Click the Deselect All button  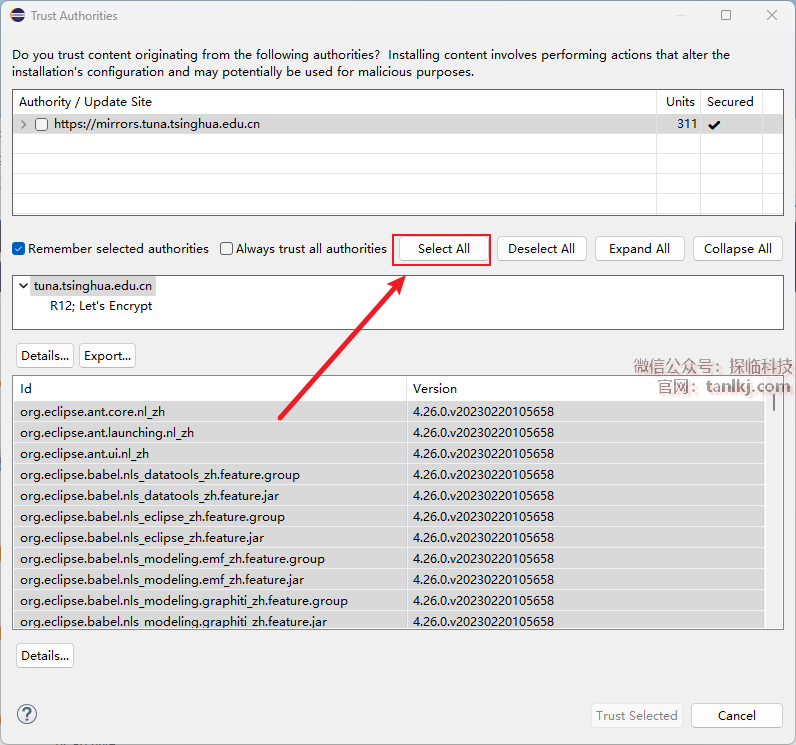(541, 249)
